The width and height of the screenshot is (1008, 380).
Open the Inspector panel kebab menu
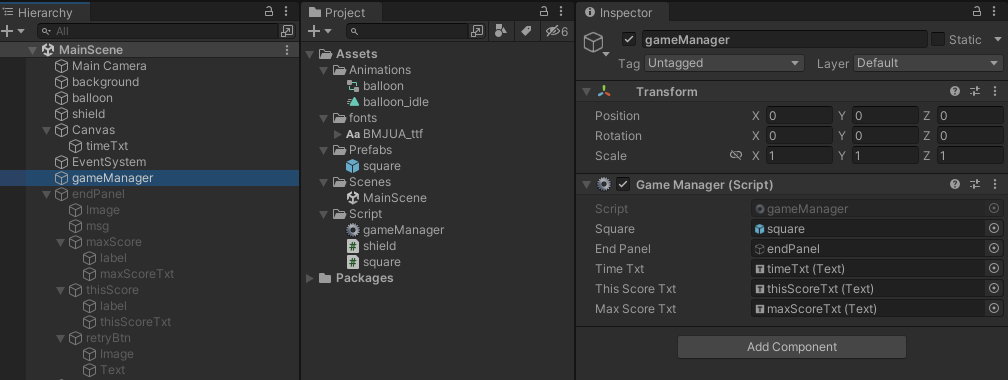[994, 11]
